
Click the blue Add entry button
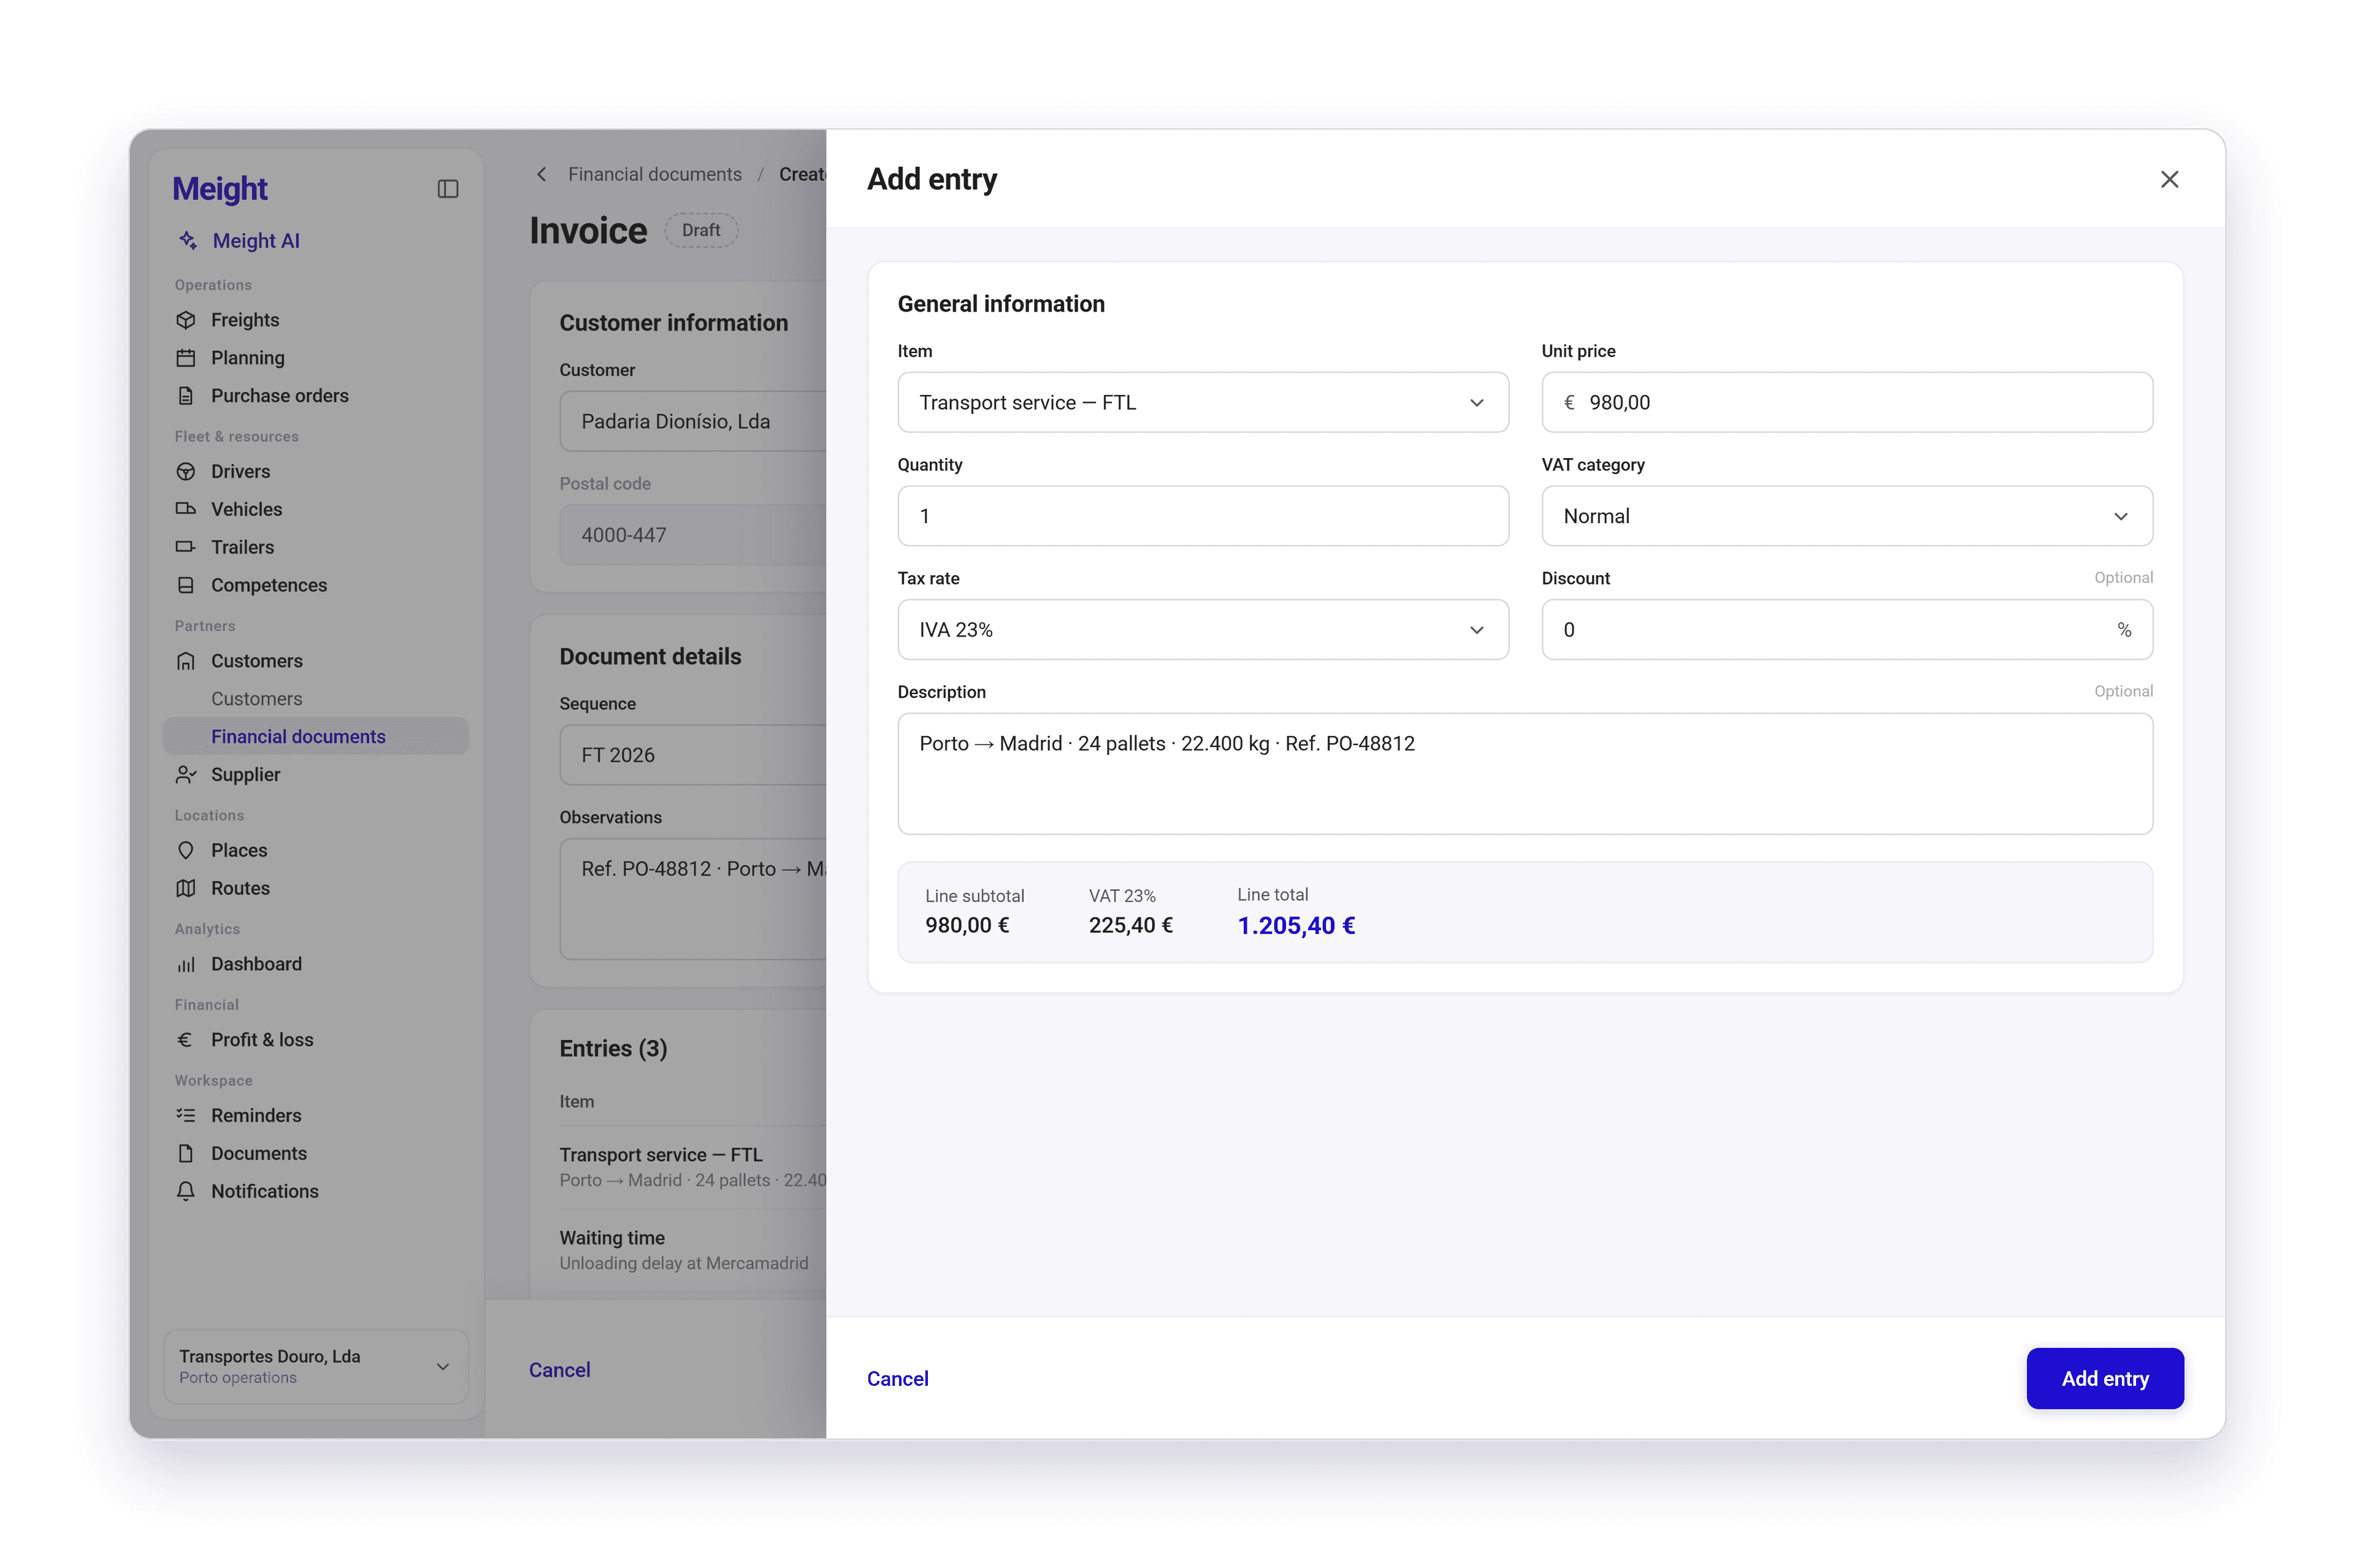click(2104, 1378)
